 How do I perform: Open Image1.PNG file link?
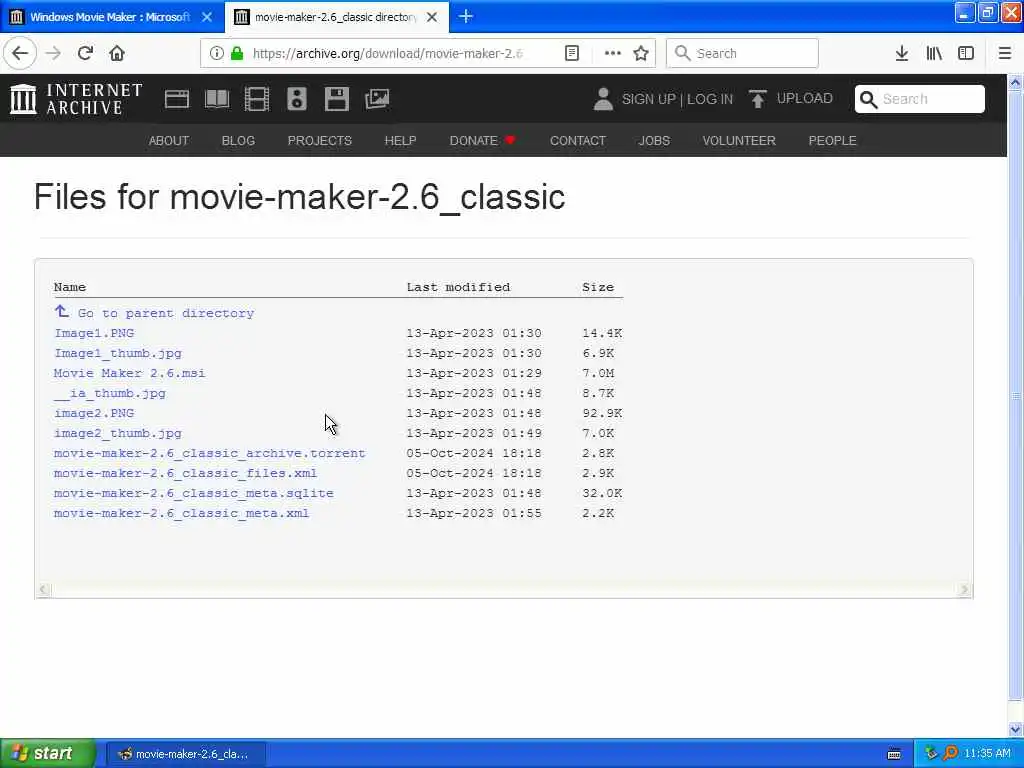coord(94,333)
